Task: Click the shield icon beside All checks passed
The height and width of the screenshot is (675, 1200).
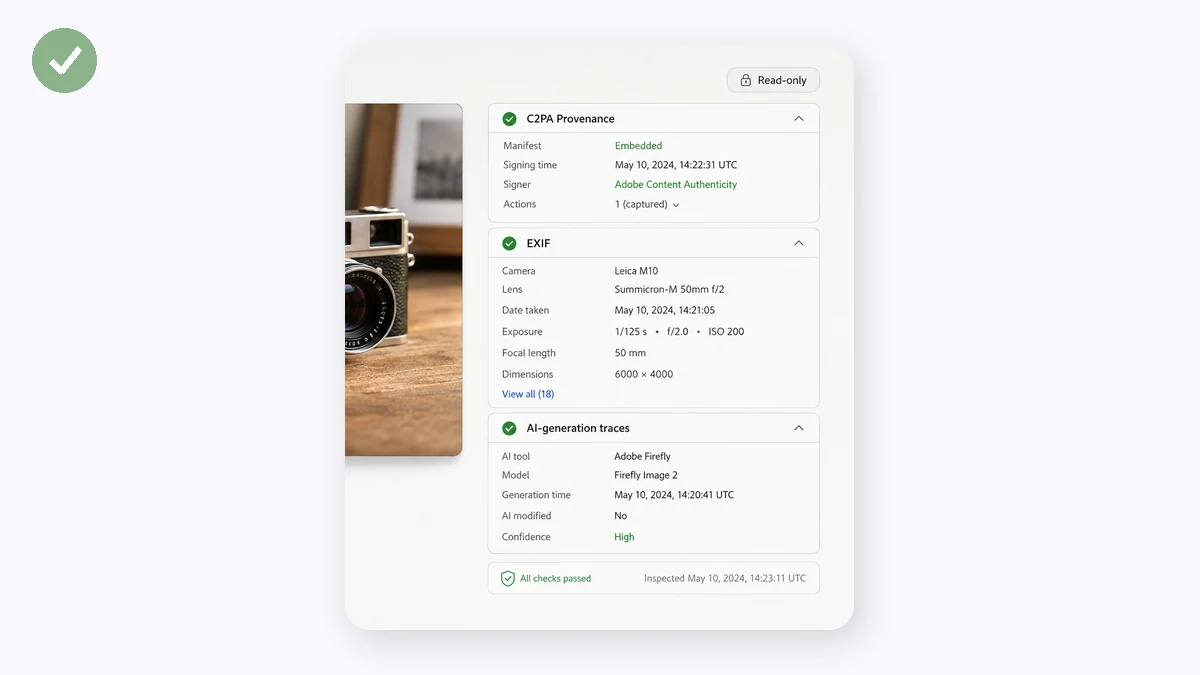Action: [508, 578]
